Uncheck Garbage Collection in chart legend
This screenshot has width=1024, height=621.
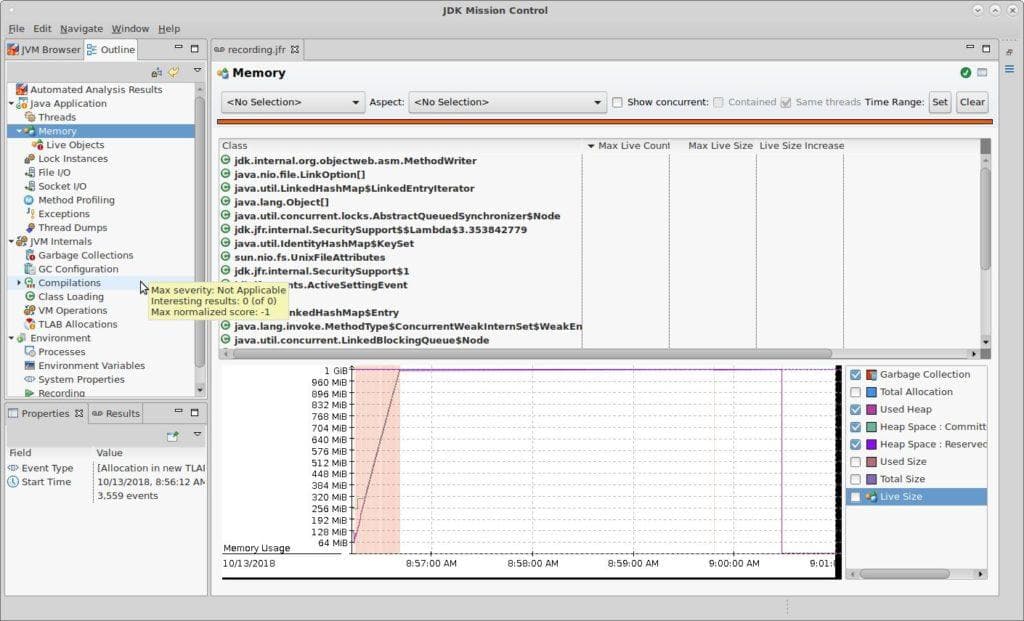[x=856, y=375]
